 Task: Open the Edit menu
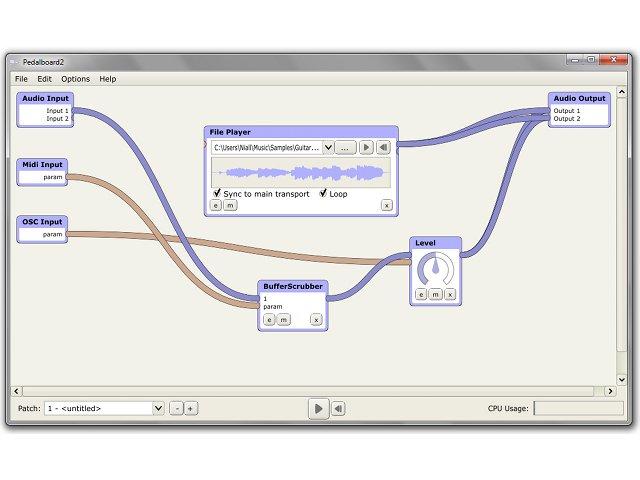coord(44,79)
